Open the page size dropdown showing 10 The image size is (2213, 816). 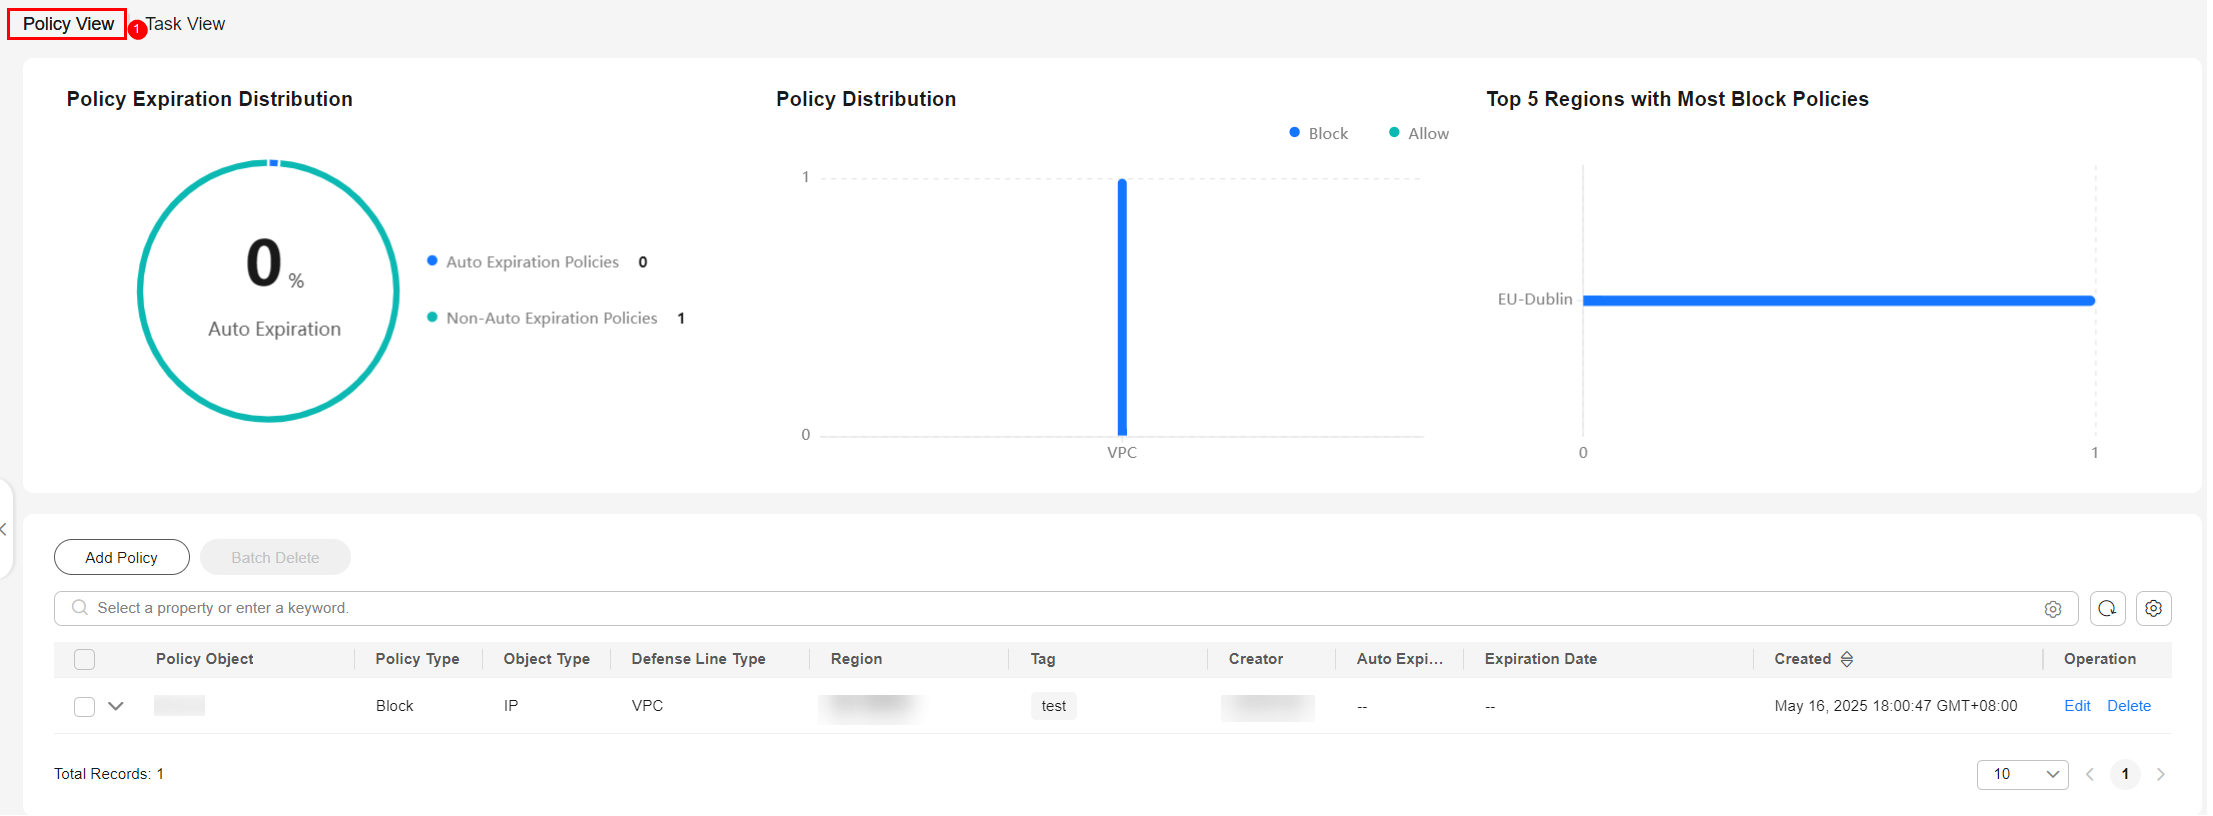point(2022,774)
